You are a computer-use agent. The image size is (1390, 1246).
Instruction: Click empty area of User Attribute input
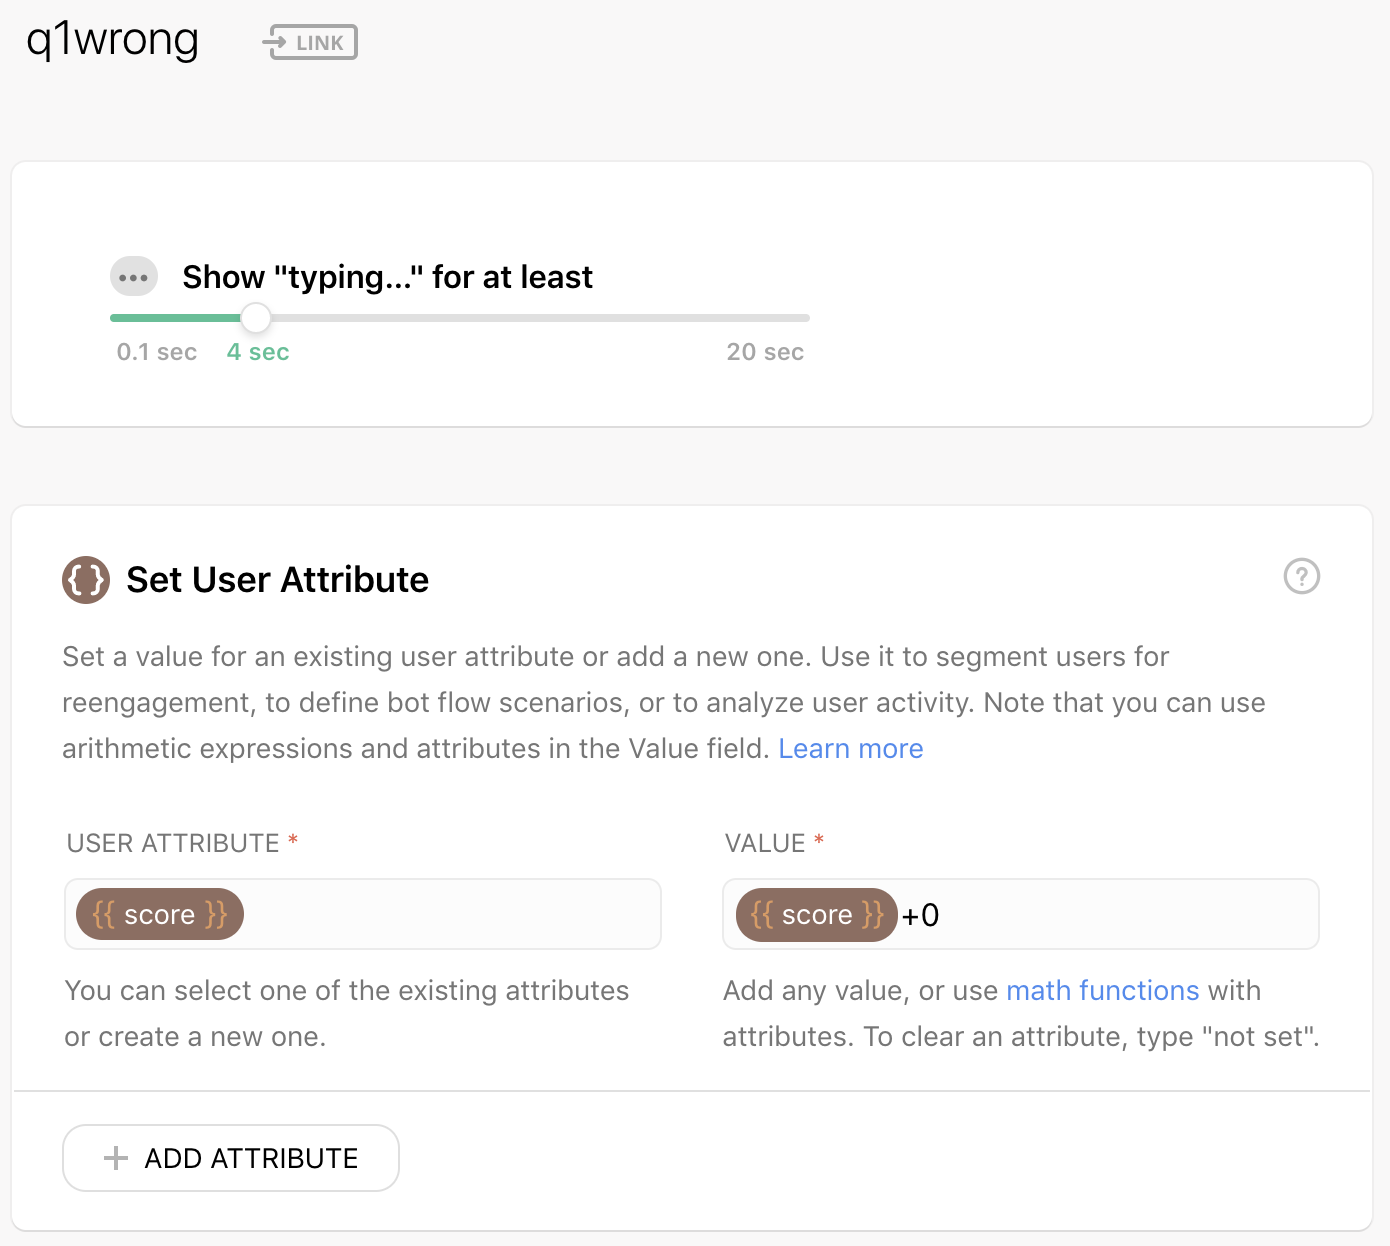coord(450,914)
